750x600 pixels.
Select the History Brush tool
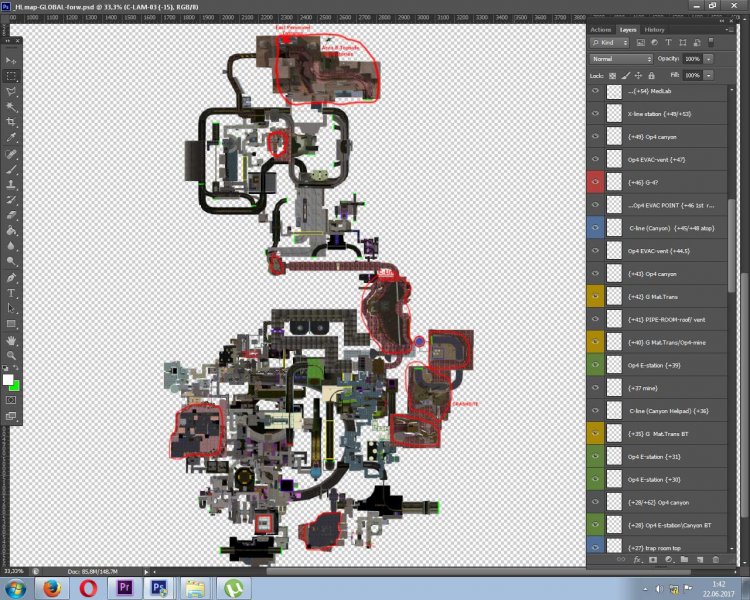click(11, 200)
